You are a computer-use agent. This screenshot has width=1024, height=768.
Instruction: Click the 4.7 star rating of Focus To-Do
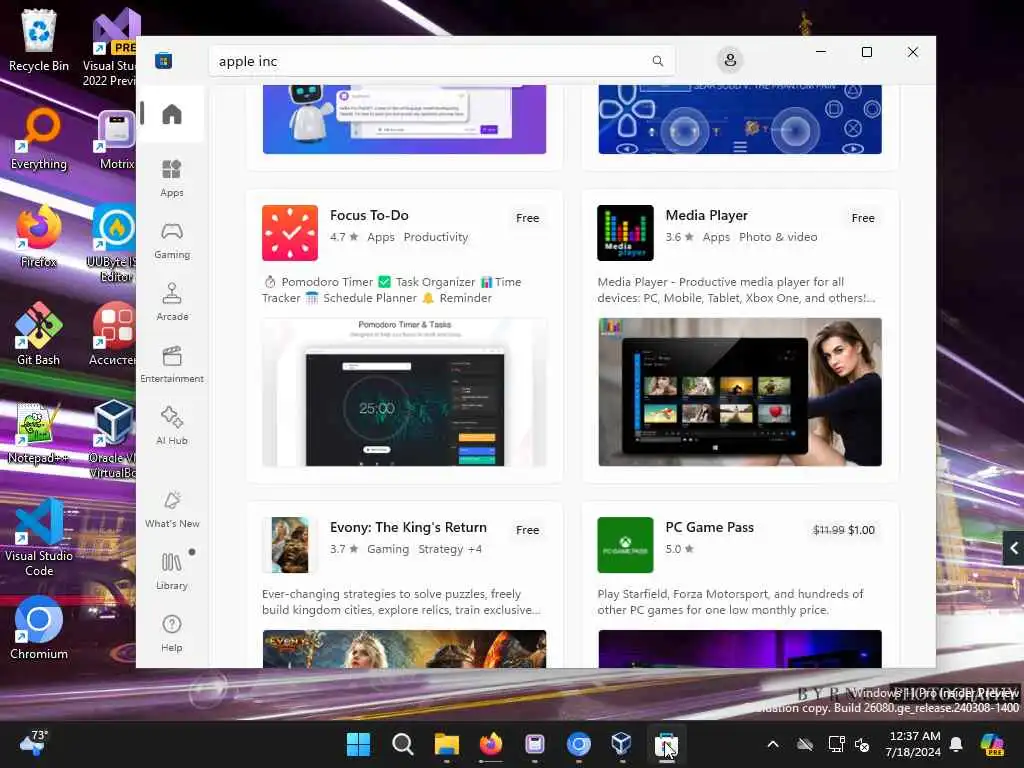click(344, 237)
